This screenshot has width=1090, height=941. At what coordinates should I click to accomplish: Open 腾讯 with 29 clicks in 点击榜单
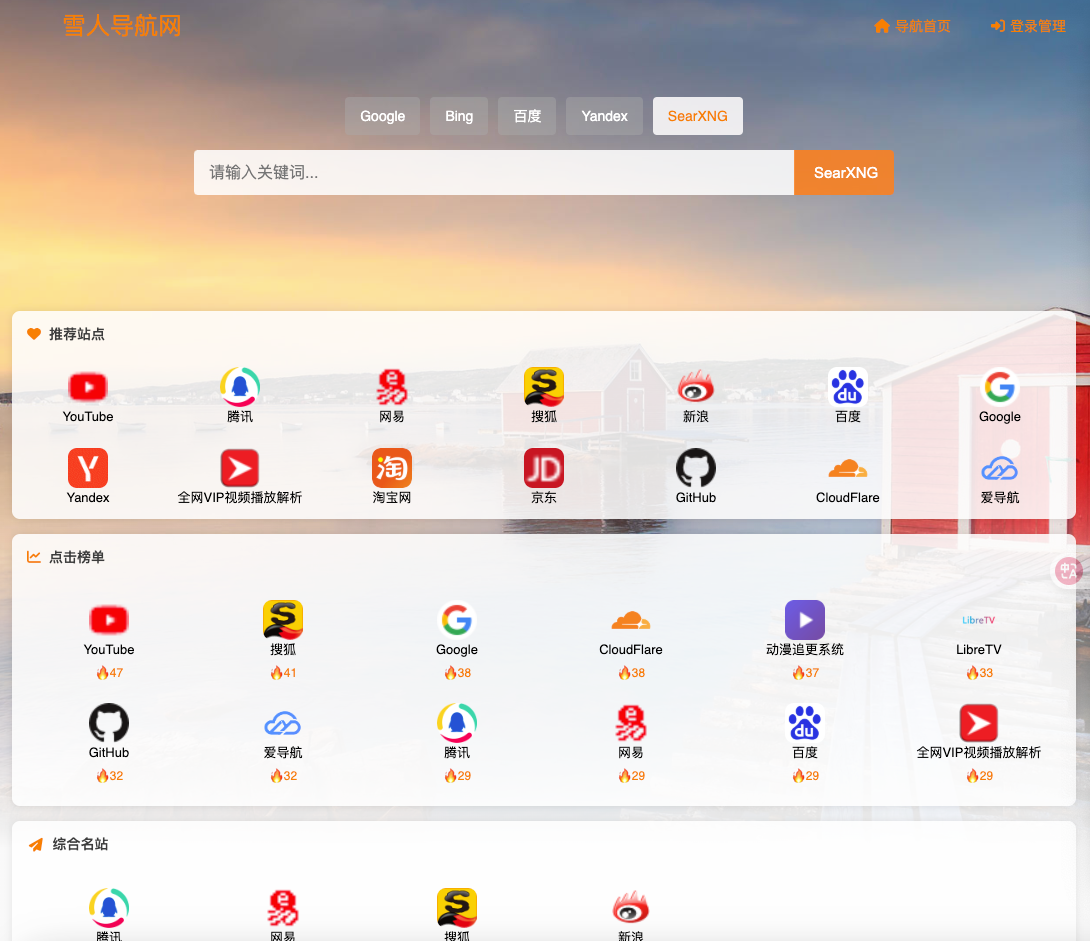click(x=457, y=723)
